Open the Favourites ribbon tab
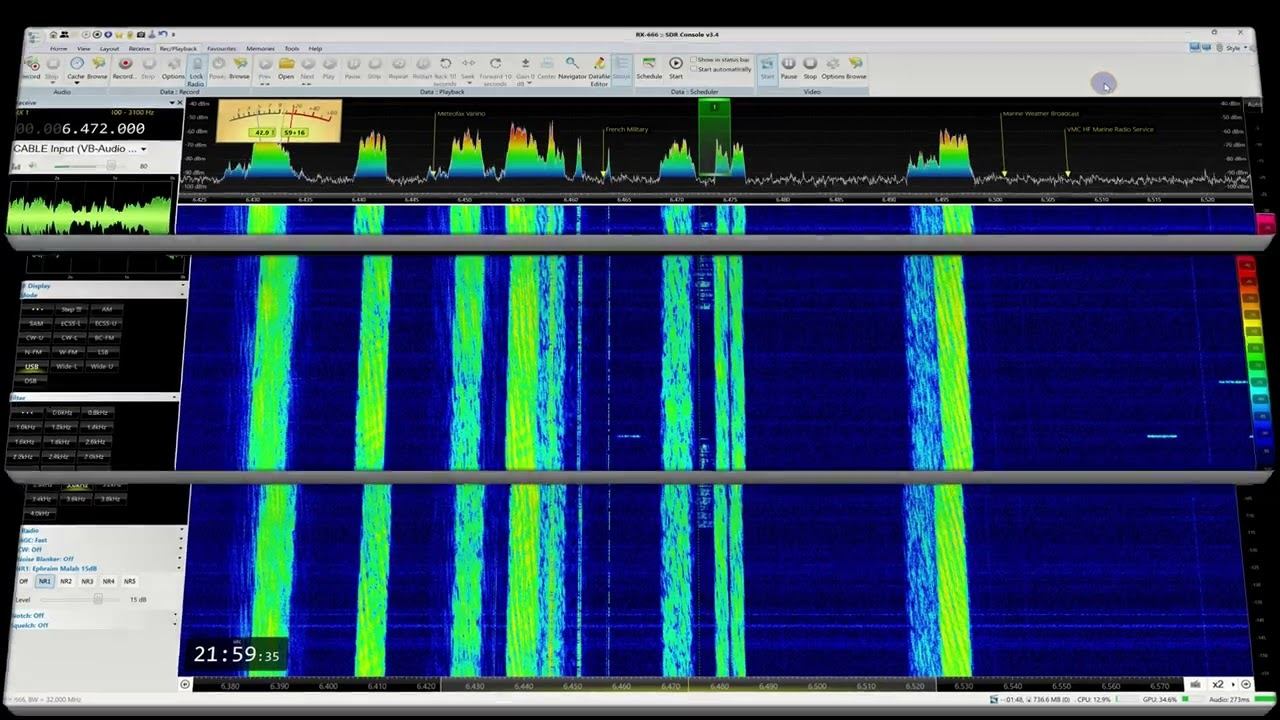The width and height of the screenshot is (1280, 720). pyautogui.click(x=222, y=48)
